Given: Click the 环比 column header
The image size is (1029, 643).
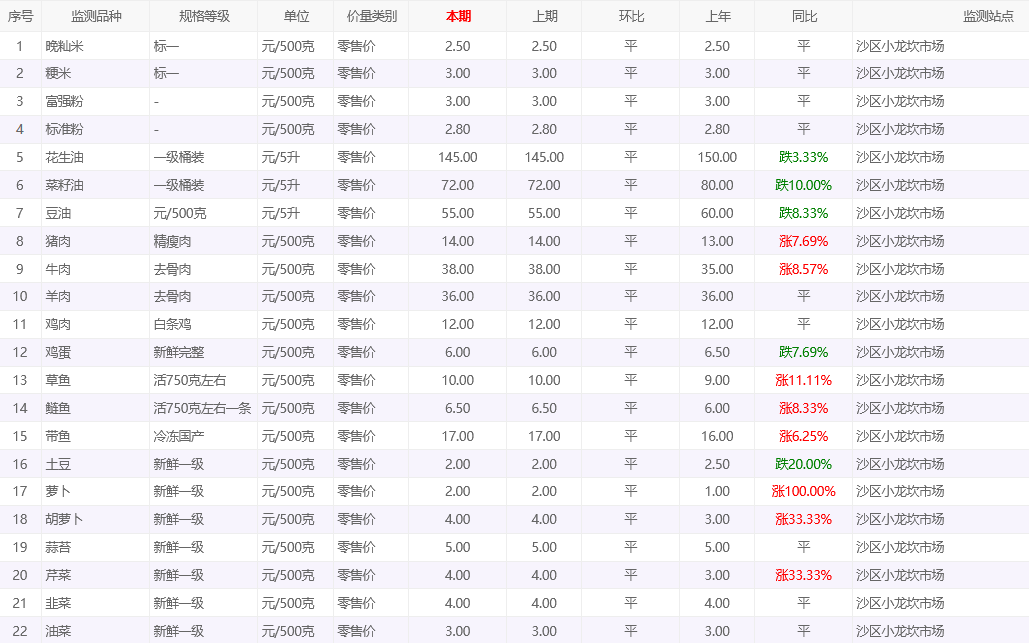Looking at the screenshot, I should tap(630, 16).
